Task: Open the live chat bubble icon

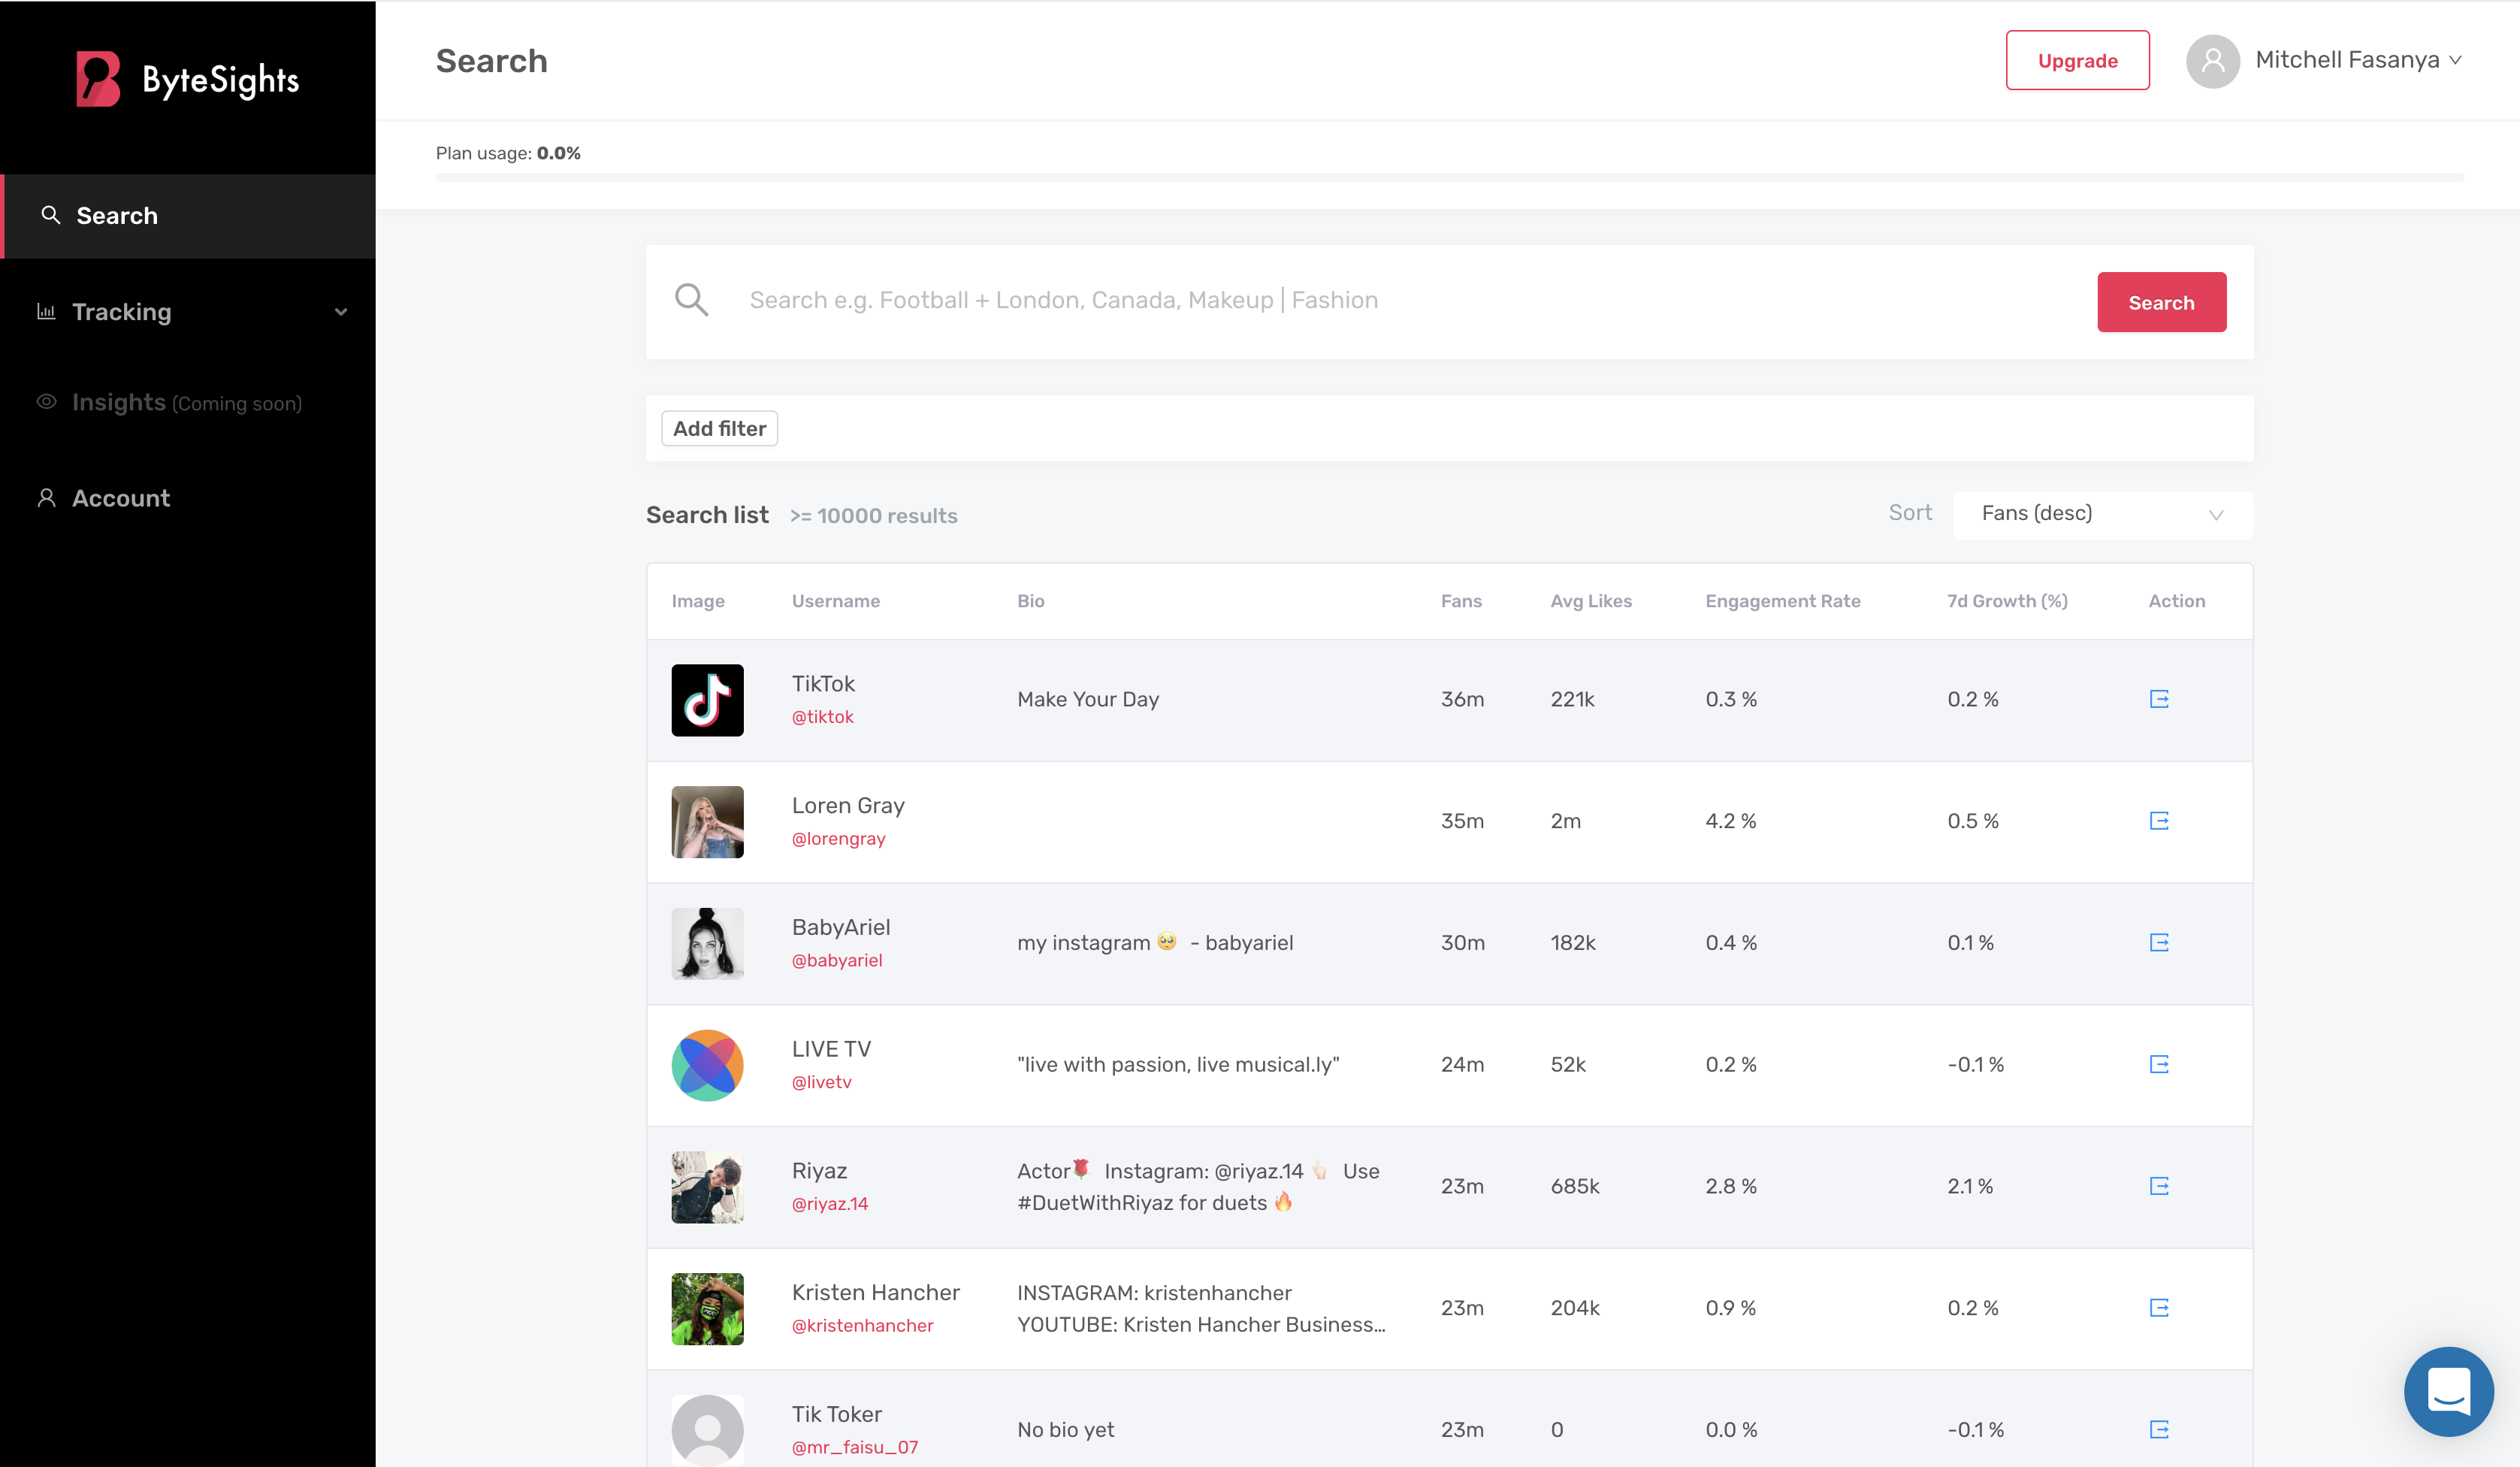Action: click(x=2449, y=1391)
